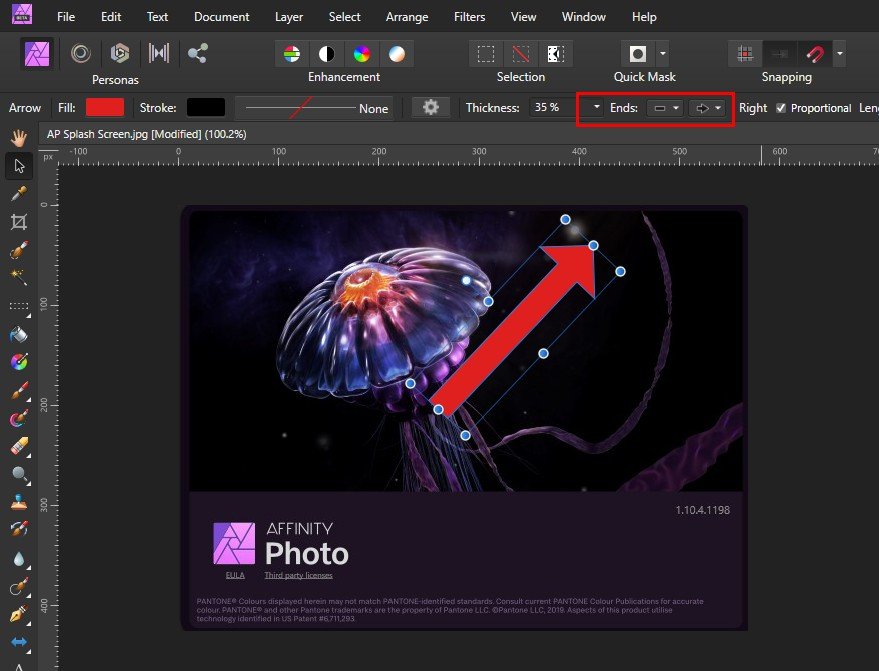Click the Invert Pixel Selection icon

pyautogui.click(x=555, y=54)
